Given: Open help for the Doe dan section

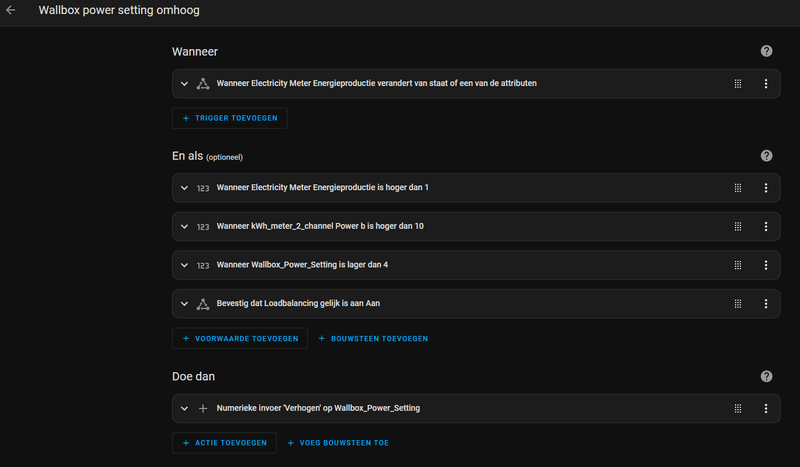Looking at the screenshot, I should tap(766, 376).
